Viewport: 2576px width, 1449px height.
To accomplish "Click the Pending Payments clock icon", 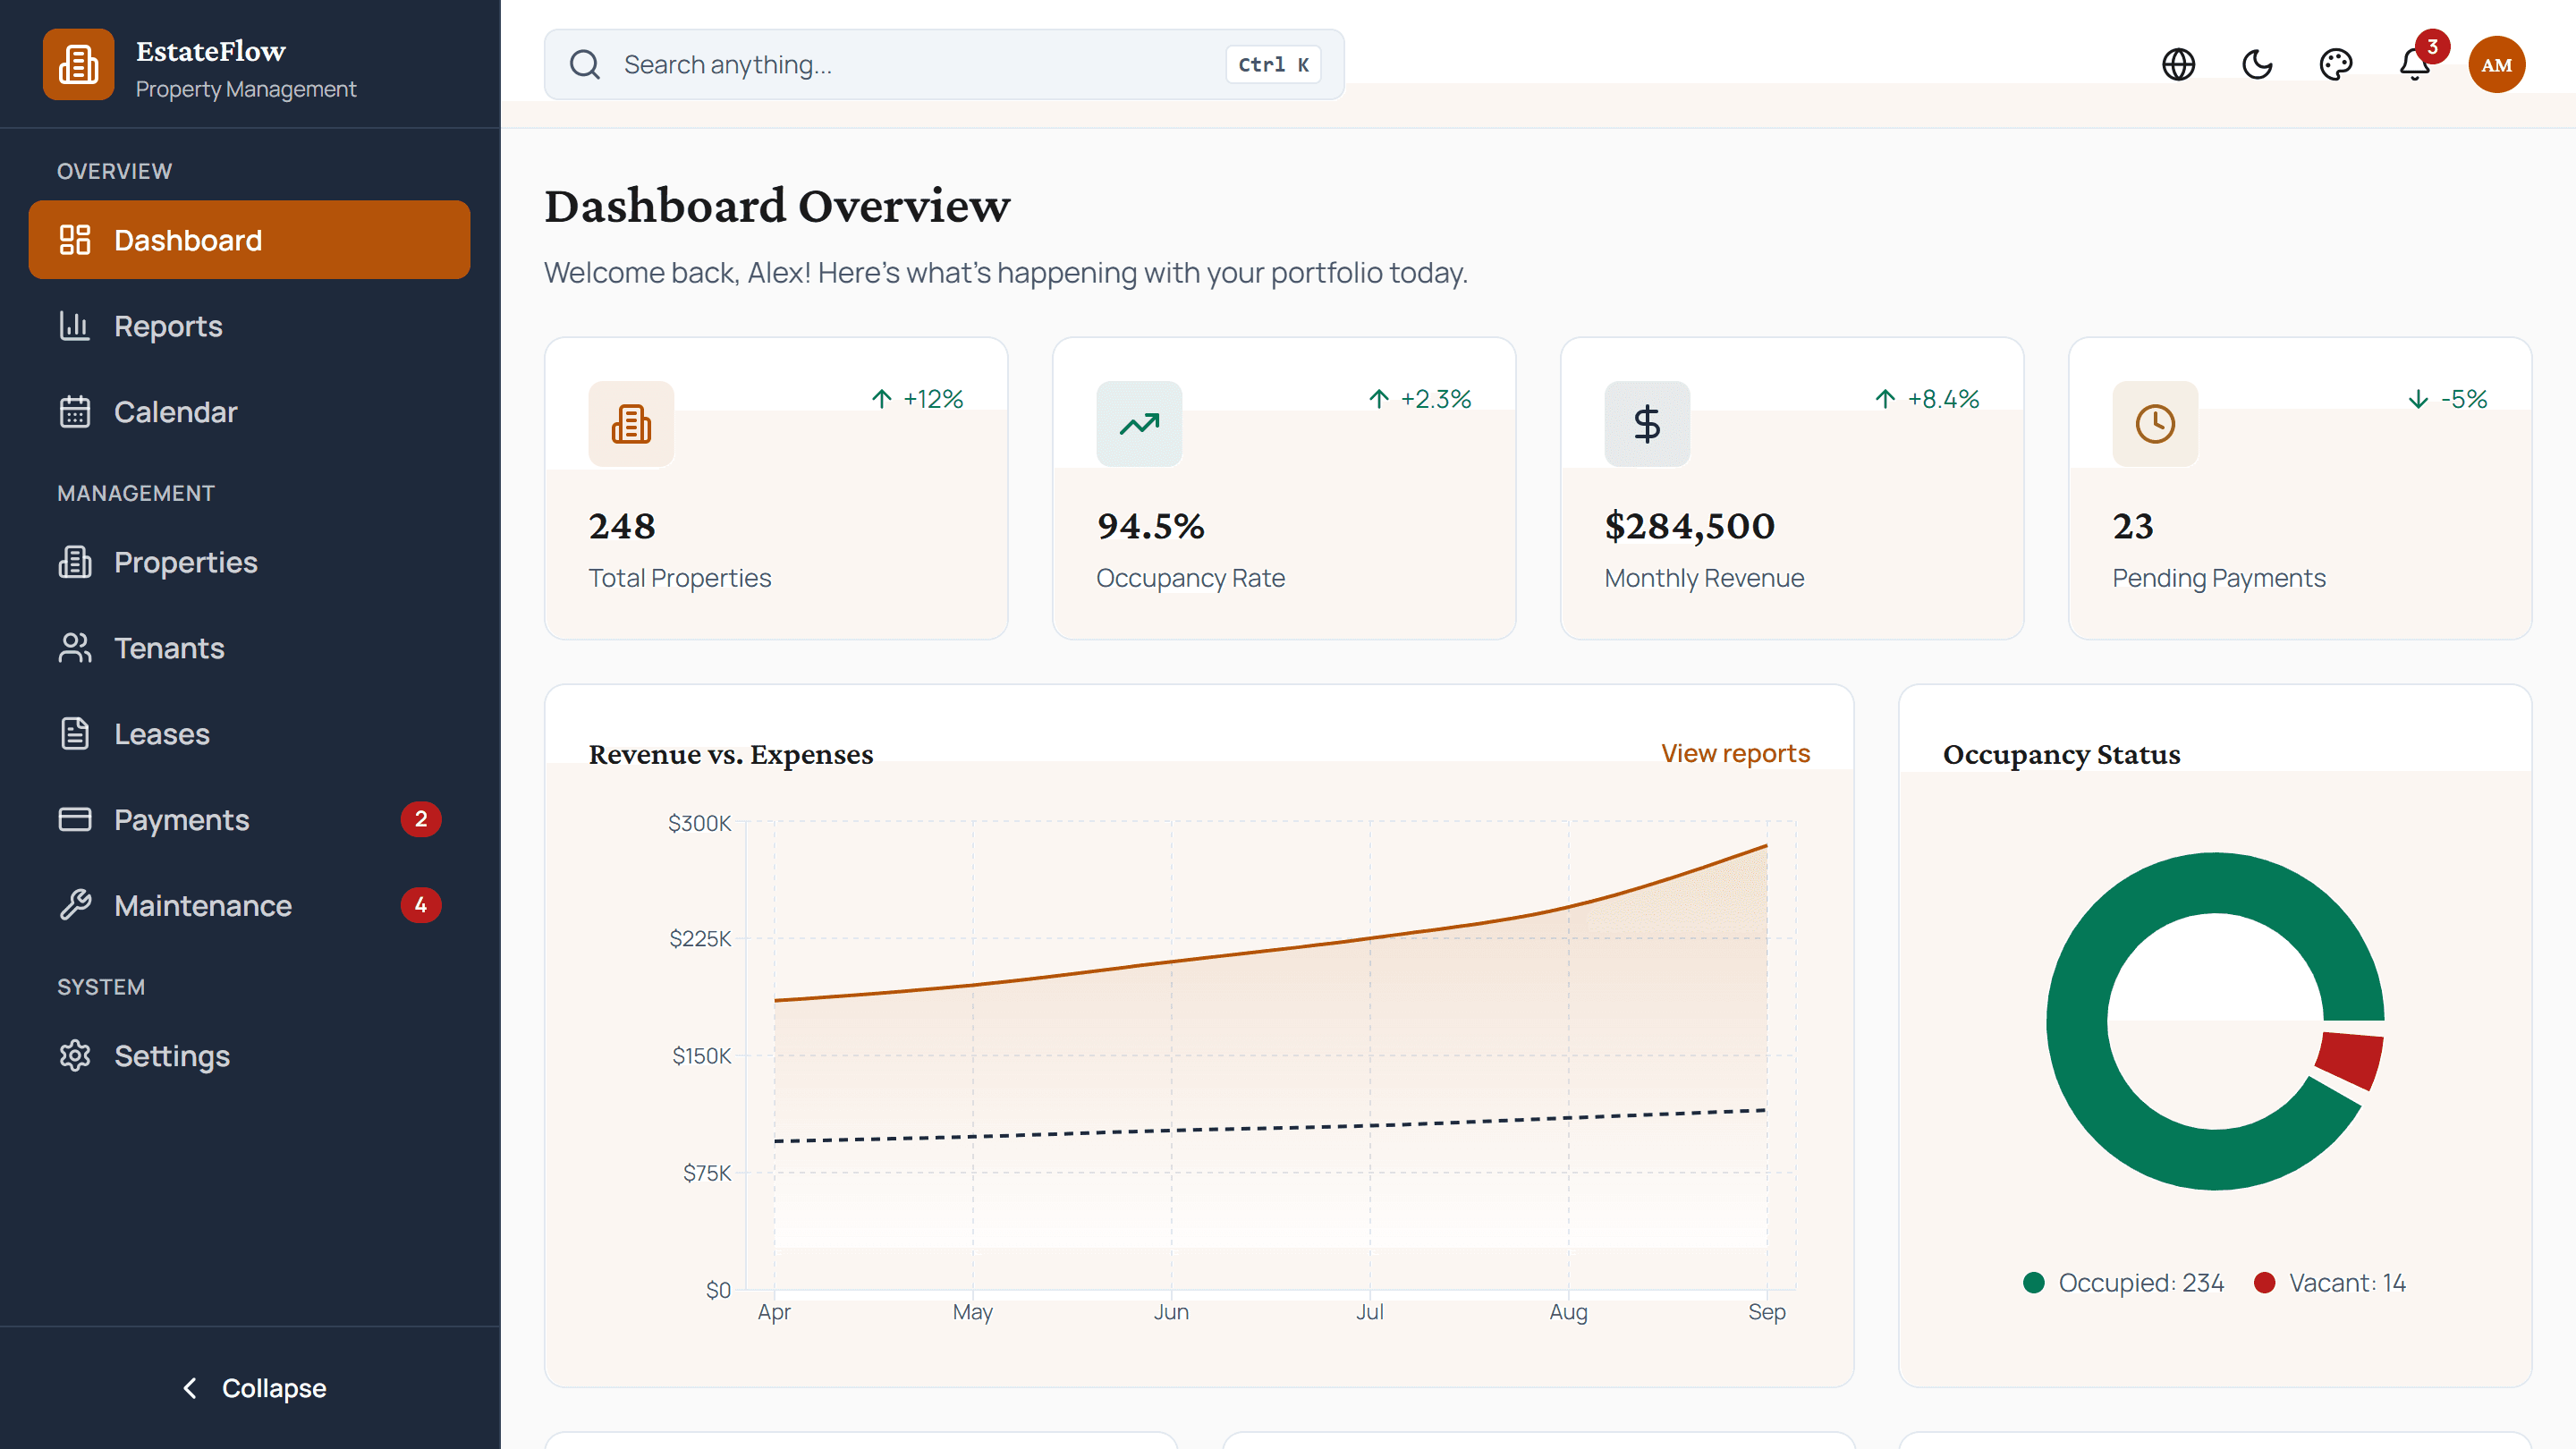I will 2155,424.
